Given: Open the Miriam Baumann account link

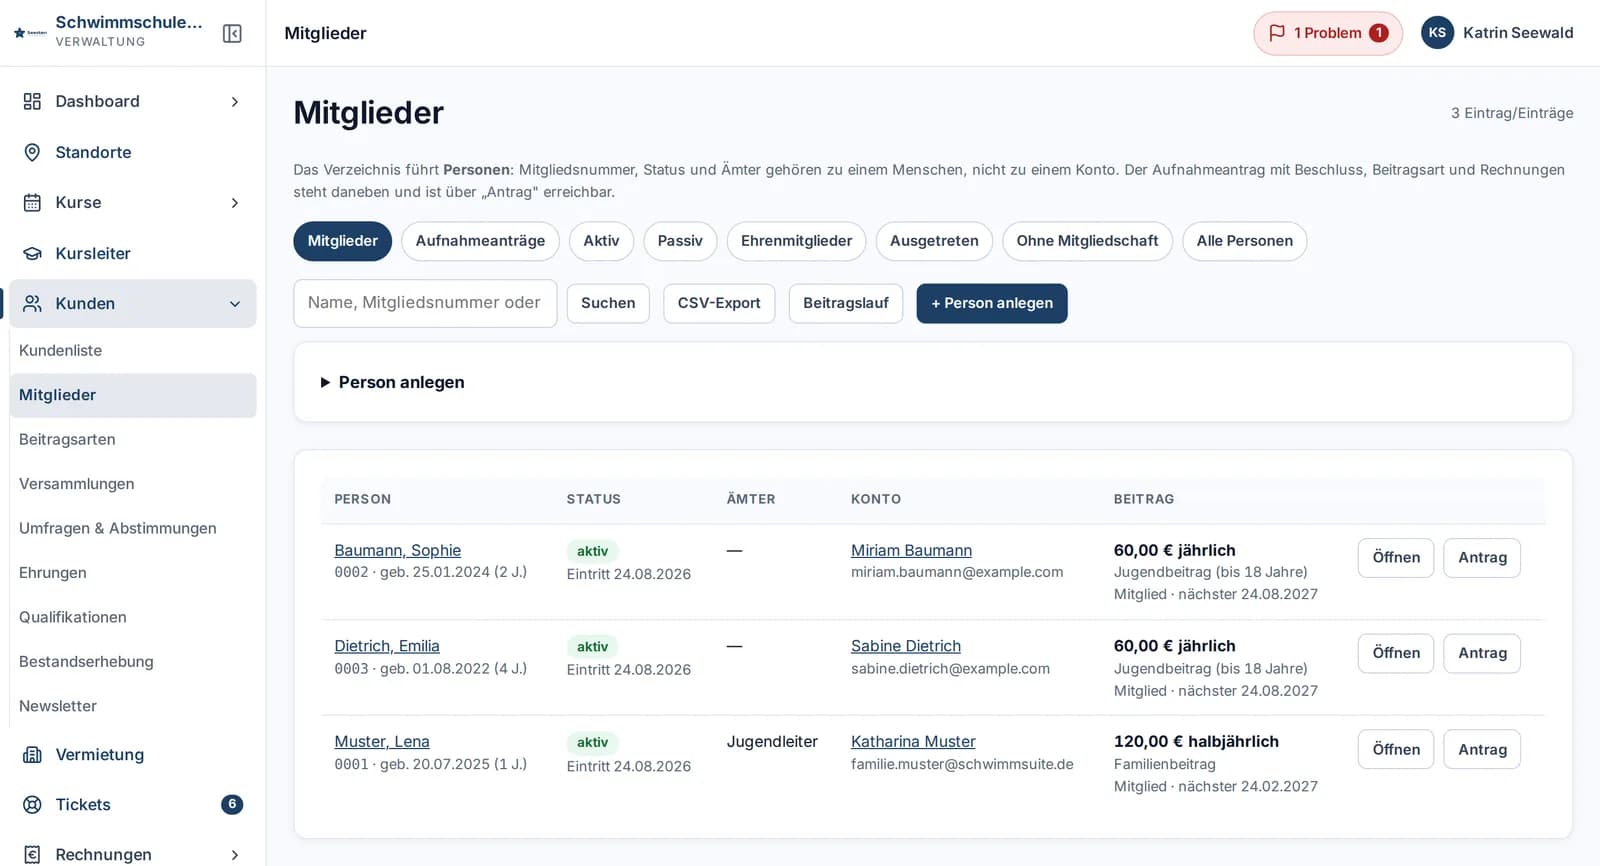Looking at the screenshot, I should 911,551.
